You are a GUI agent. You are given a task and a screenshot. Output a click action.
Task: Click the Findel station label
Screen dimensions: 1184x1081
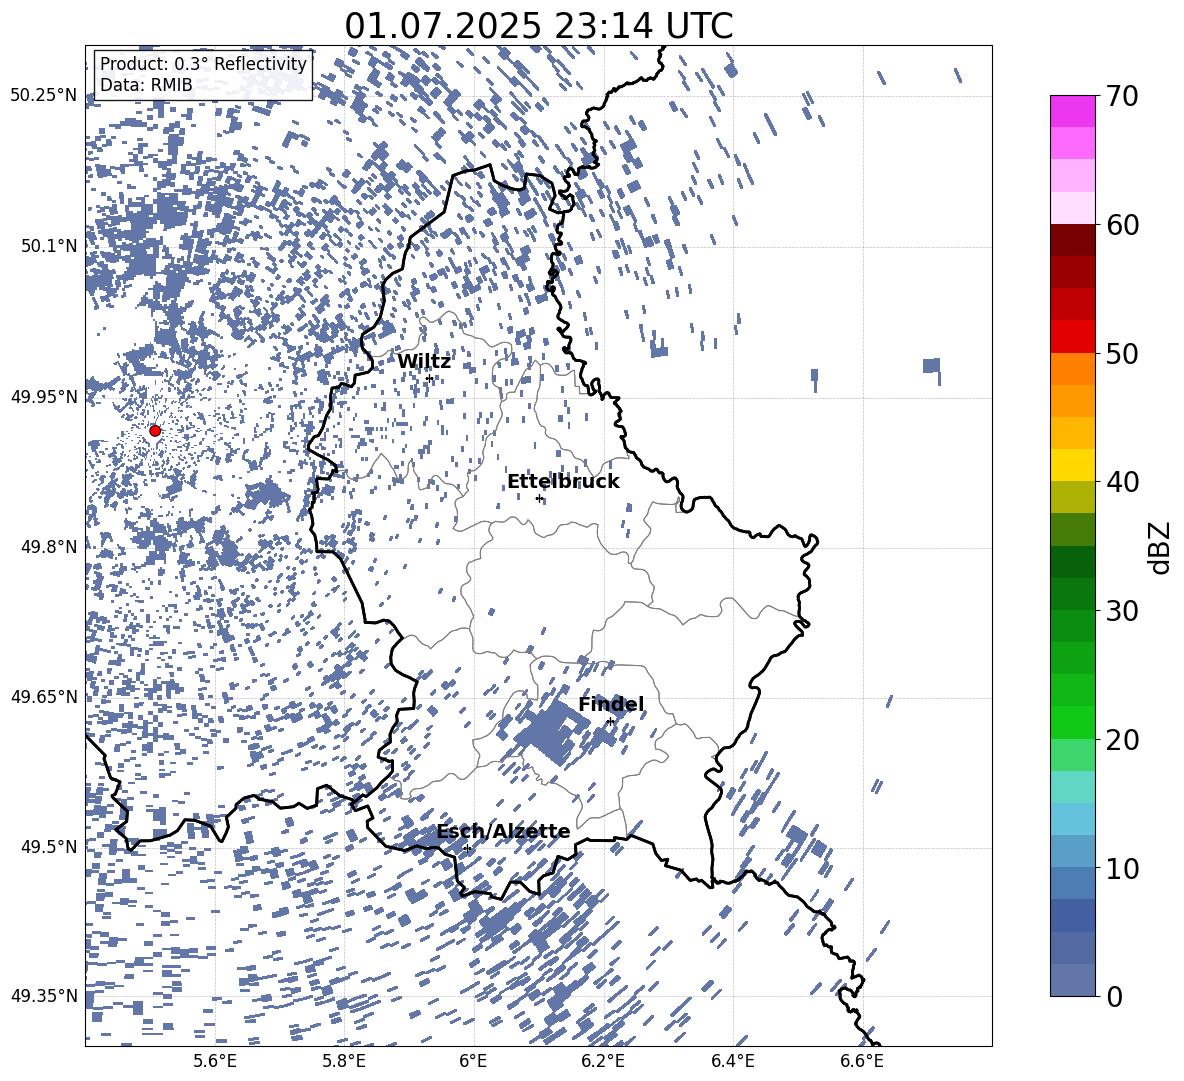pyautogui.click(x=611, y=704)
